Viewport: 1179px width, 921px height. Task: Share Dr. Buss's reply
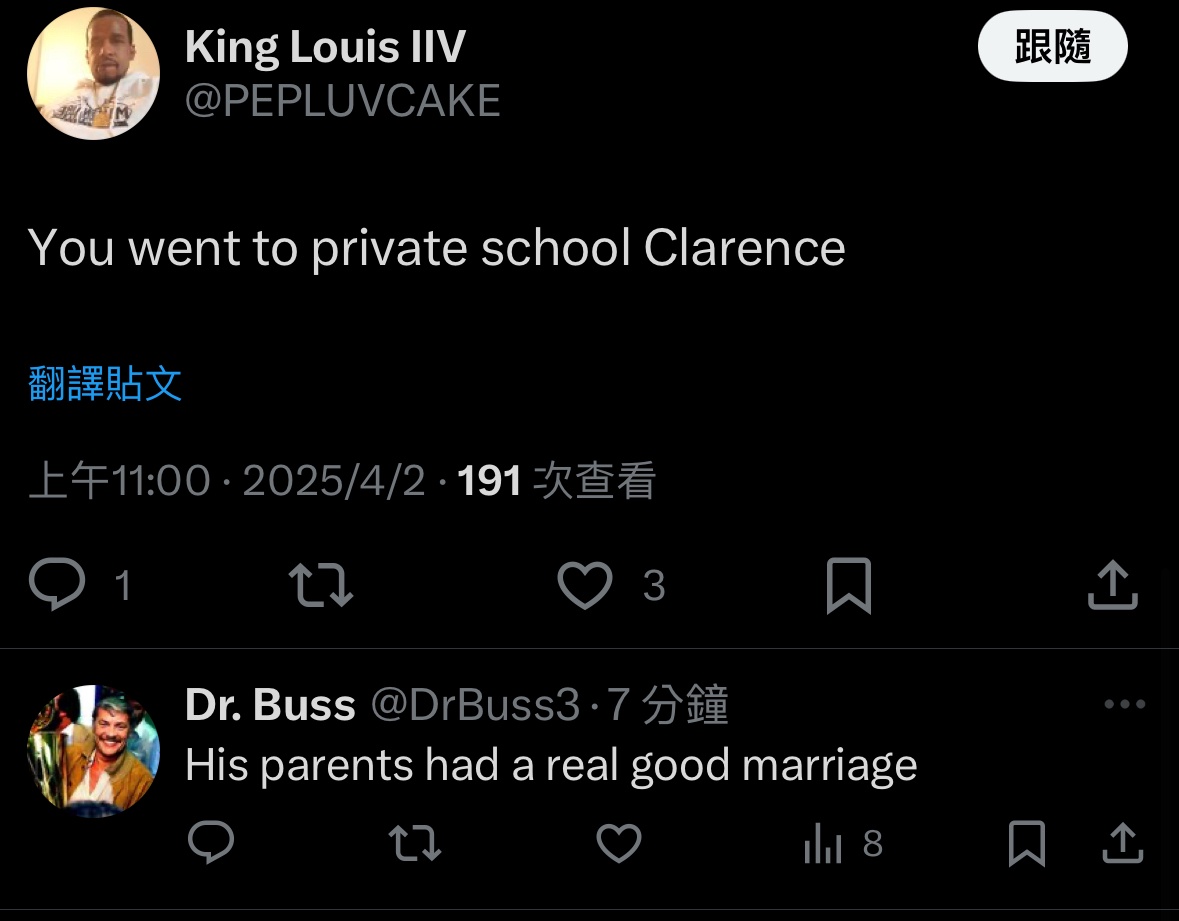click(1122, 844)
